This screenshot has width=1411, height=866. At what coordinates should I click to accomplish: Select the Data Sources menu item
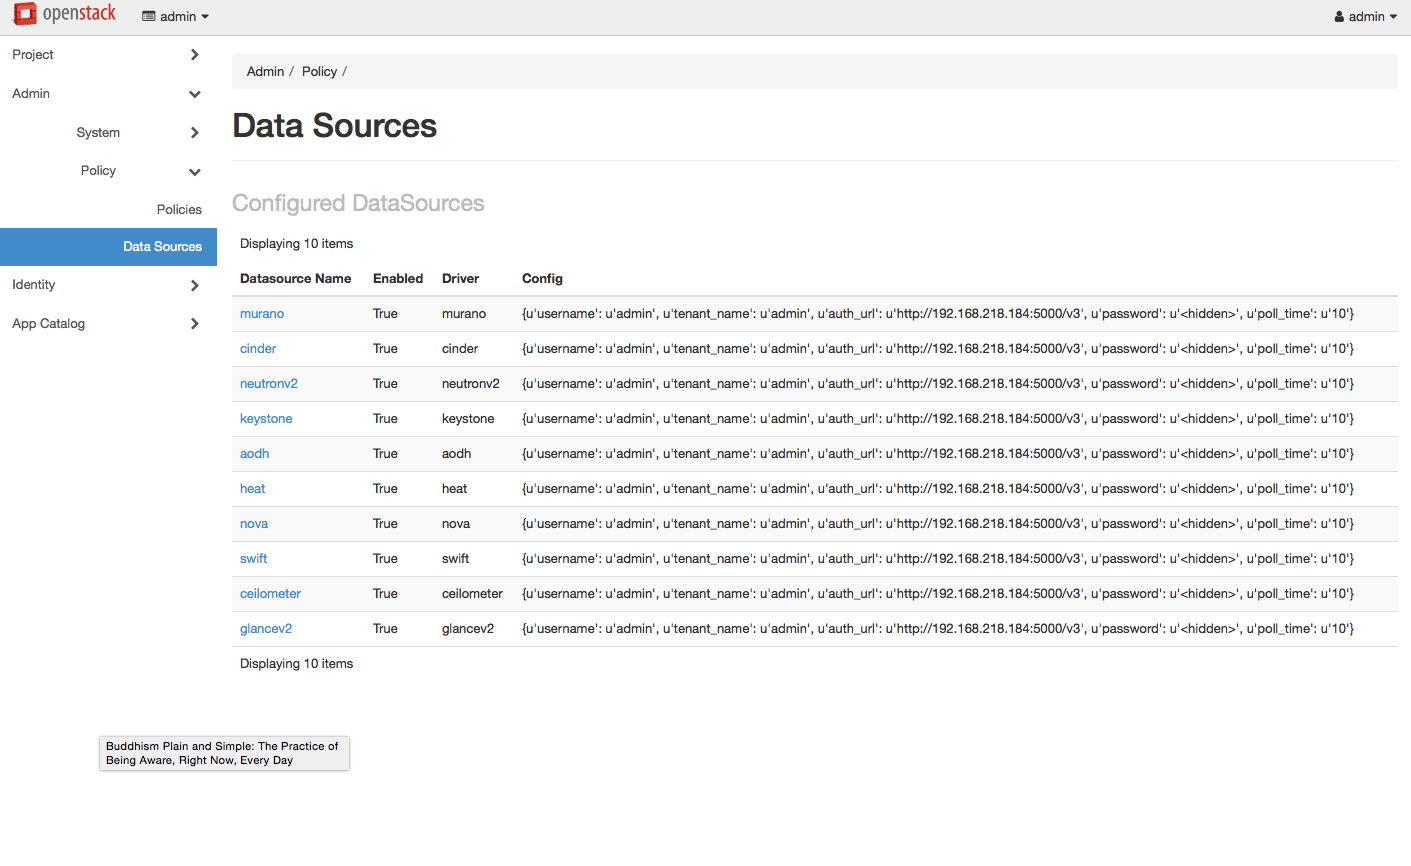(108, 247)
